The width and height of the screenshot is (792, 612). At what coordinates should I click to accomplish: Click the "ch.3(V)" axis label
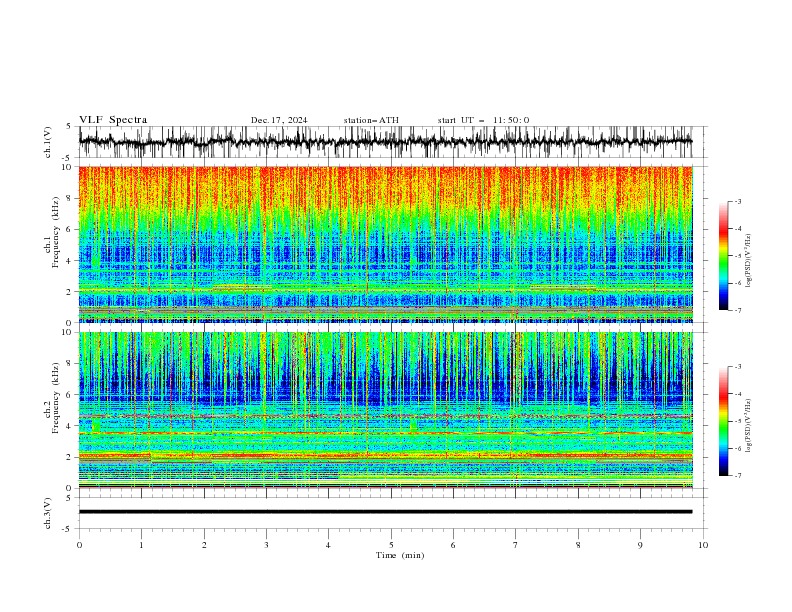point(48,513)
